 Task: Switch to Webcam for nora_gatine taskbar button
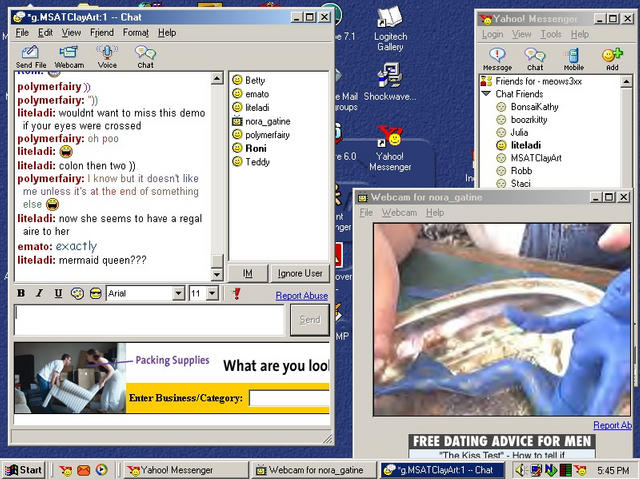point(312,470)
